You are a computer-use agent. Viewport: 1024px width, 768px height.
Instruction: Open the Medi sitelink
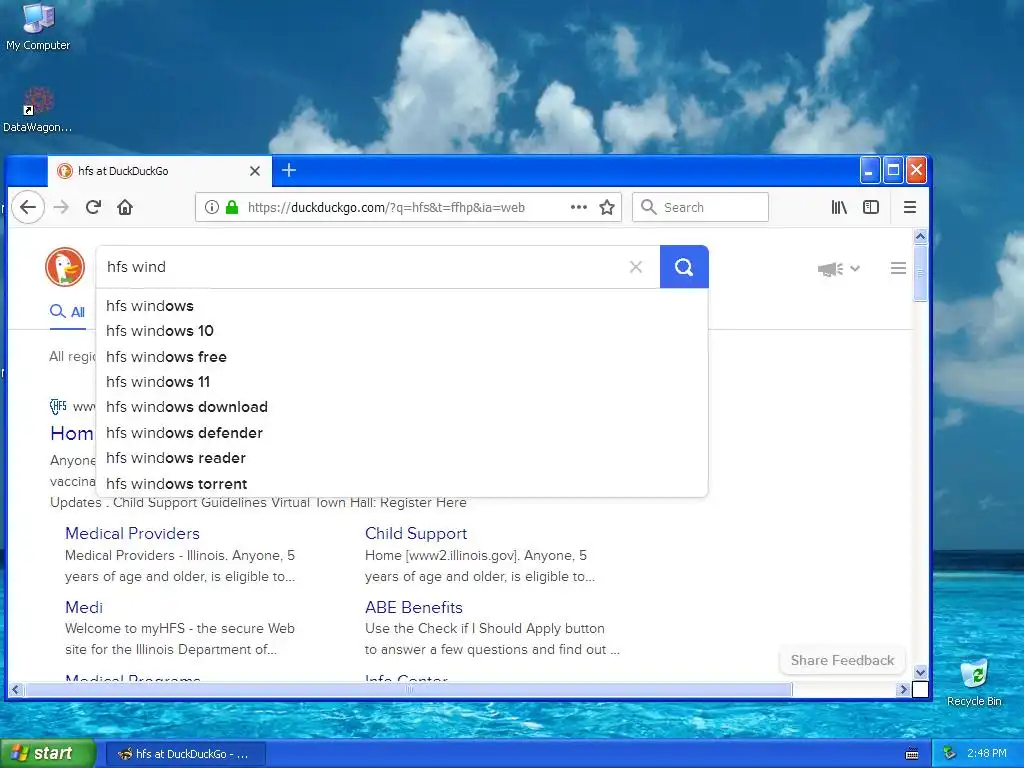click(x=84, y=607)
